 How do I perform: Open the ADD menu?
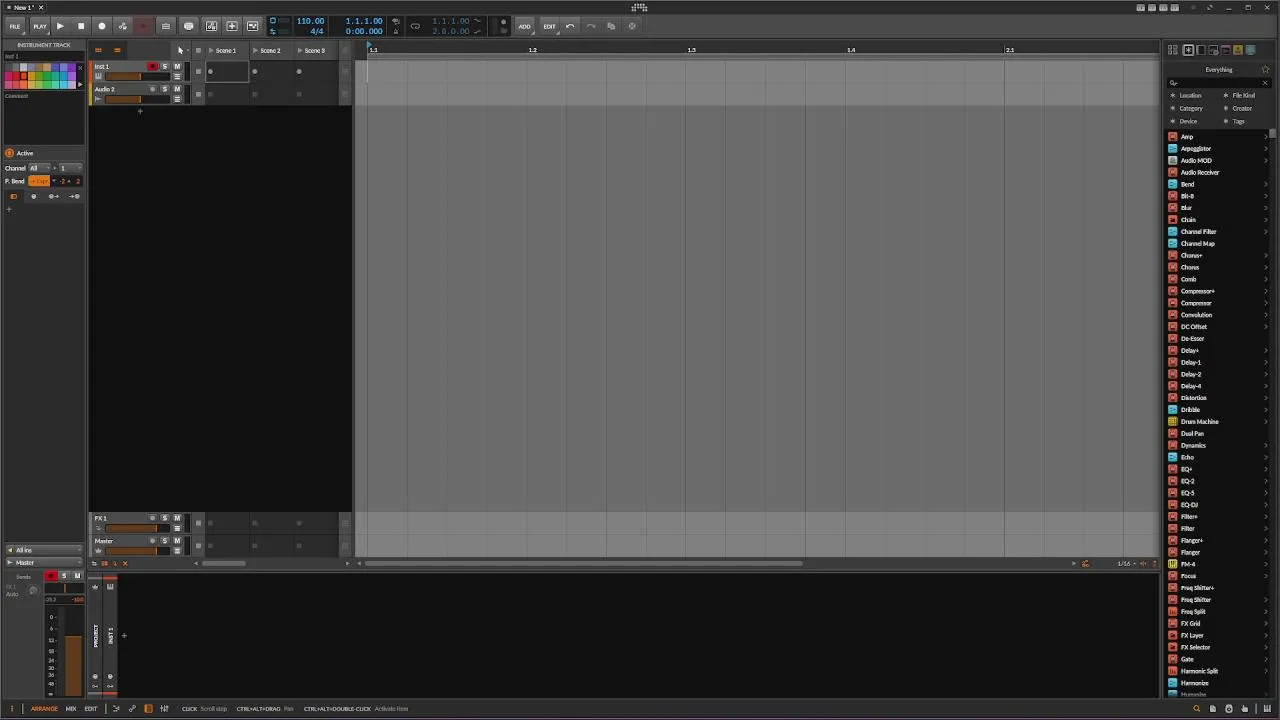(524, 26)
